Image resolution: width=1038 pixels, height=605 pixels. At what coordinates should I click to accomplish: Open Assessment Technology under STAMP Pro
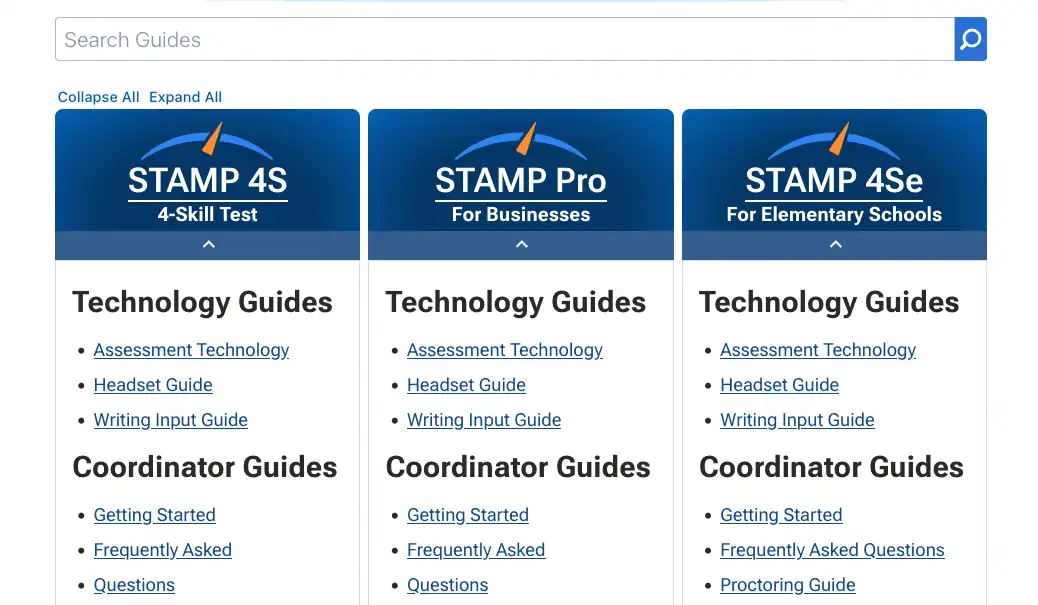coord(504,350)
